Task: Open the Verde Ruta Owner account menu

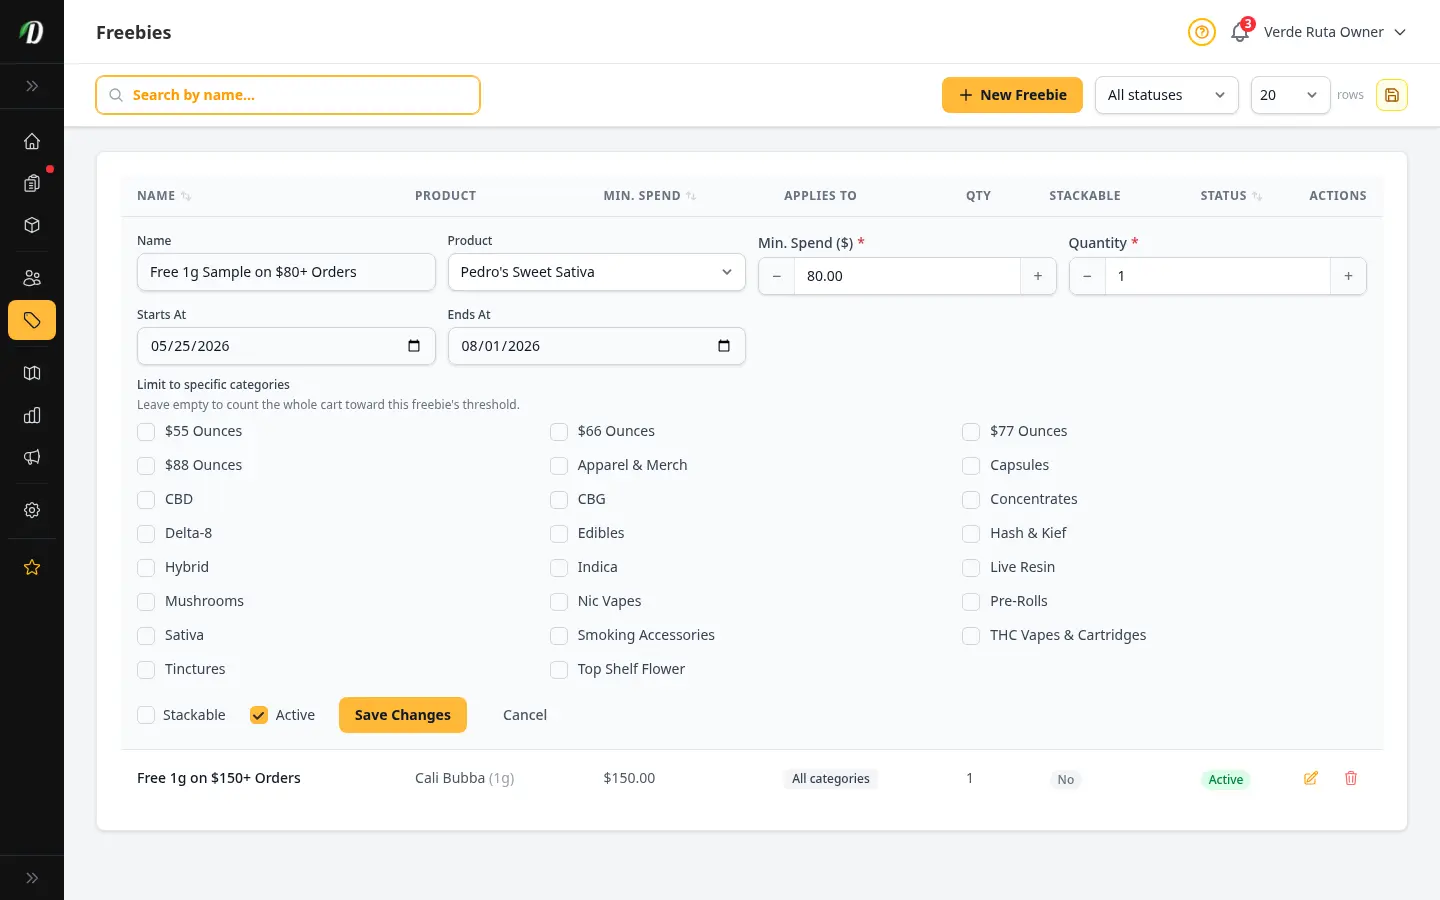Action: 1335,32
